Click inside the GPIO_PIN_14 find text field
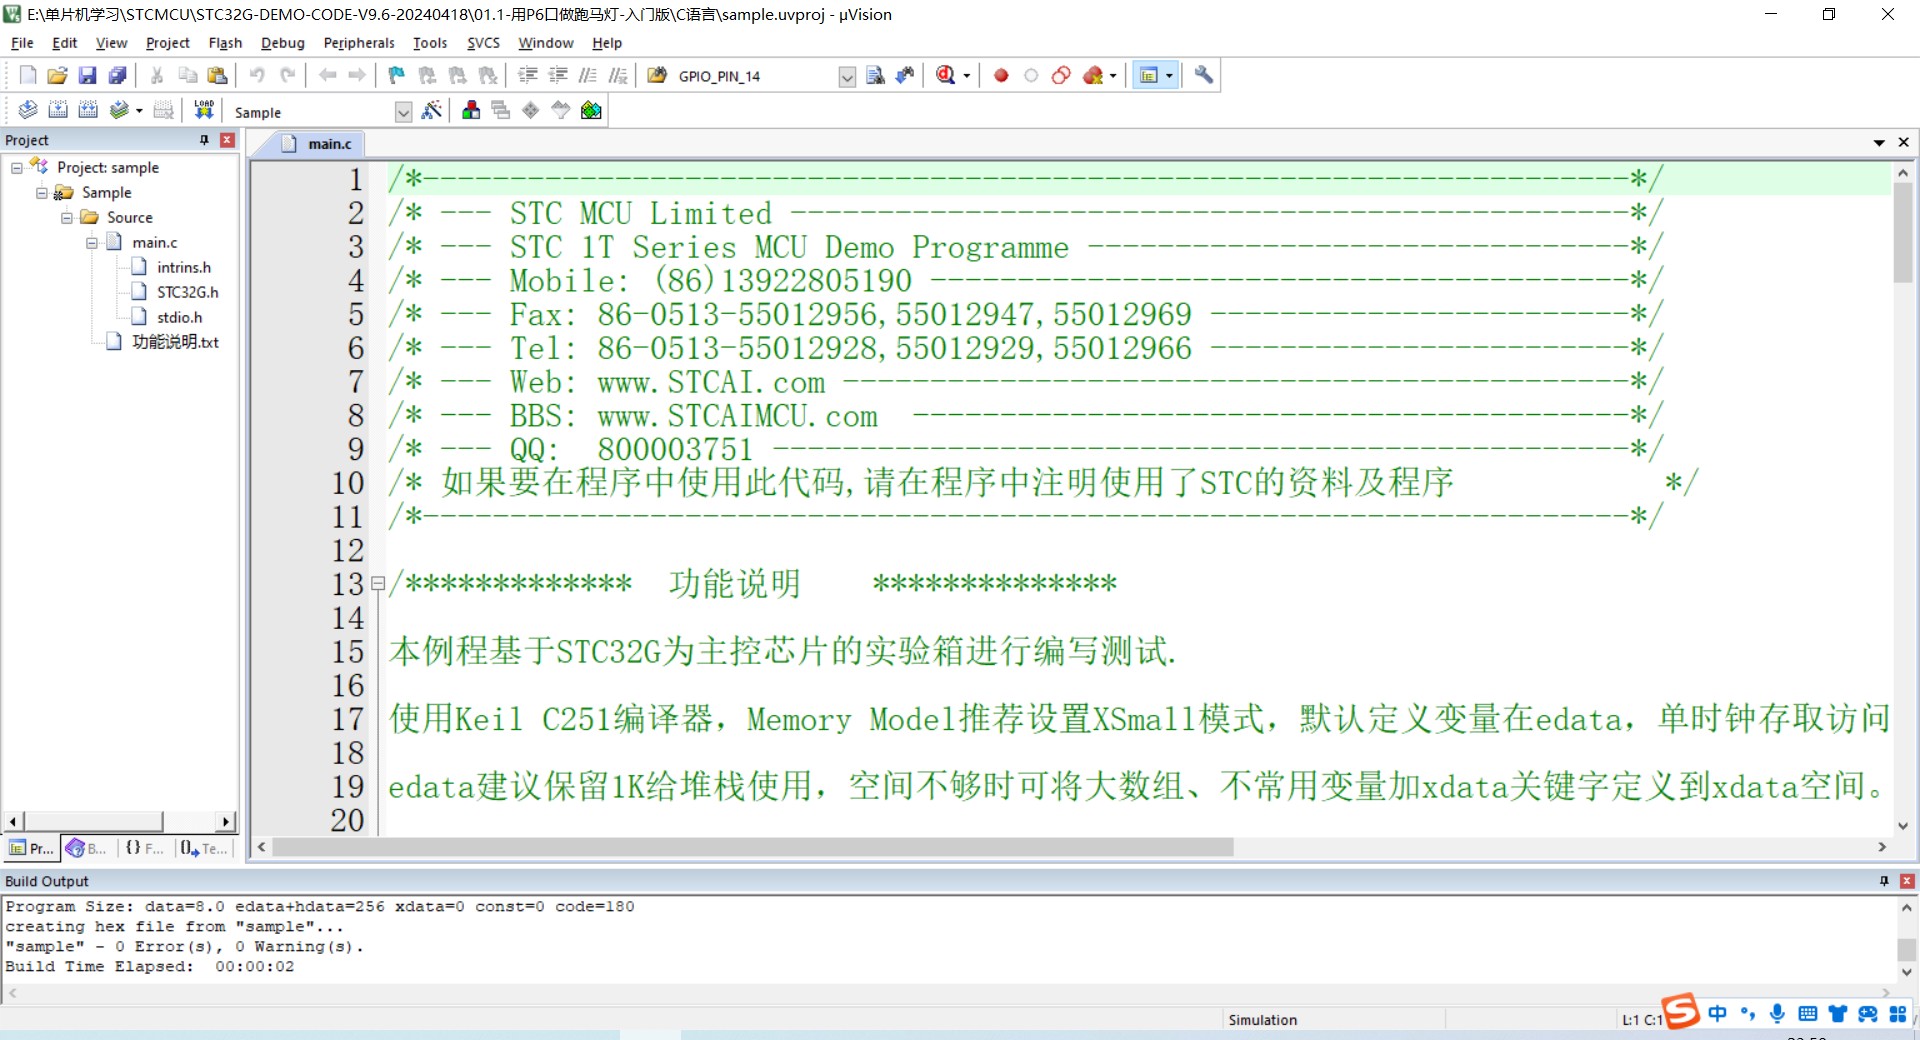1920x1040 pixels. 755,76
